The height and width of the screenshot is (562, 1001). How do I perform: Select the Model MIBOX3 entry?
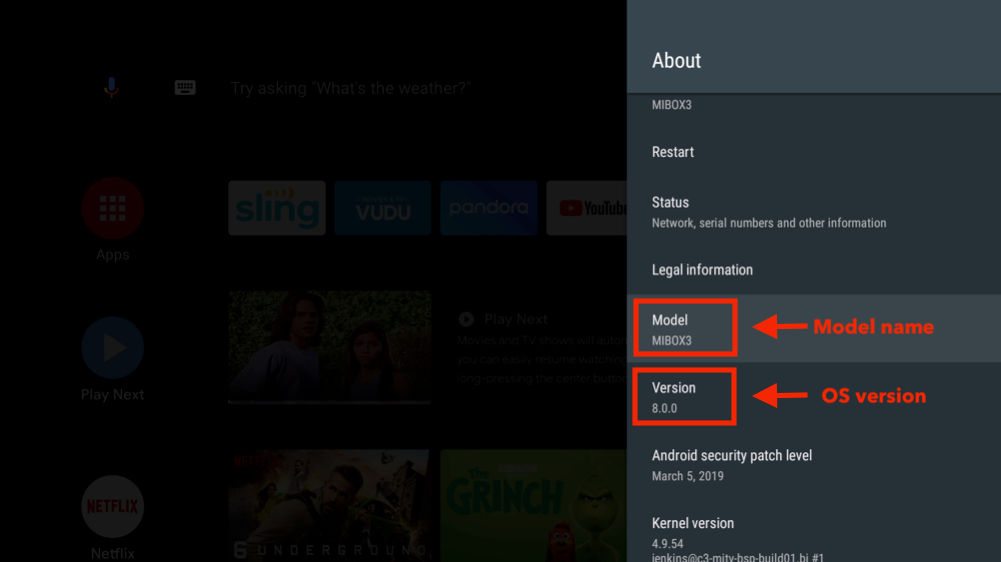(814, 328)
